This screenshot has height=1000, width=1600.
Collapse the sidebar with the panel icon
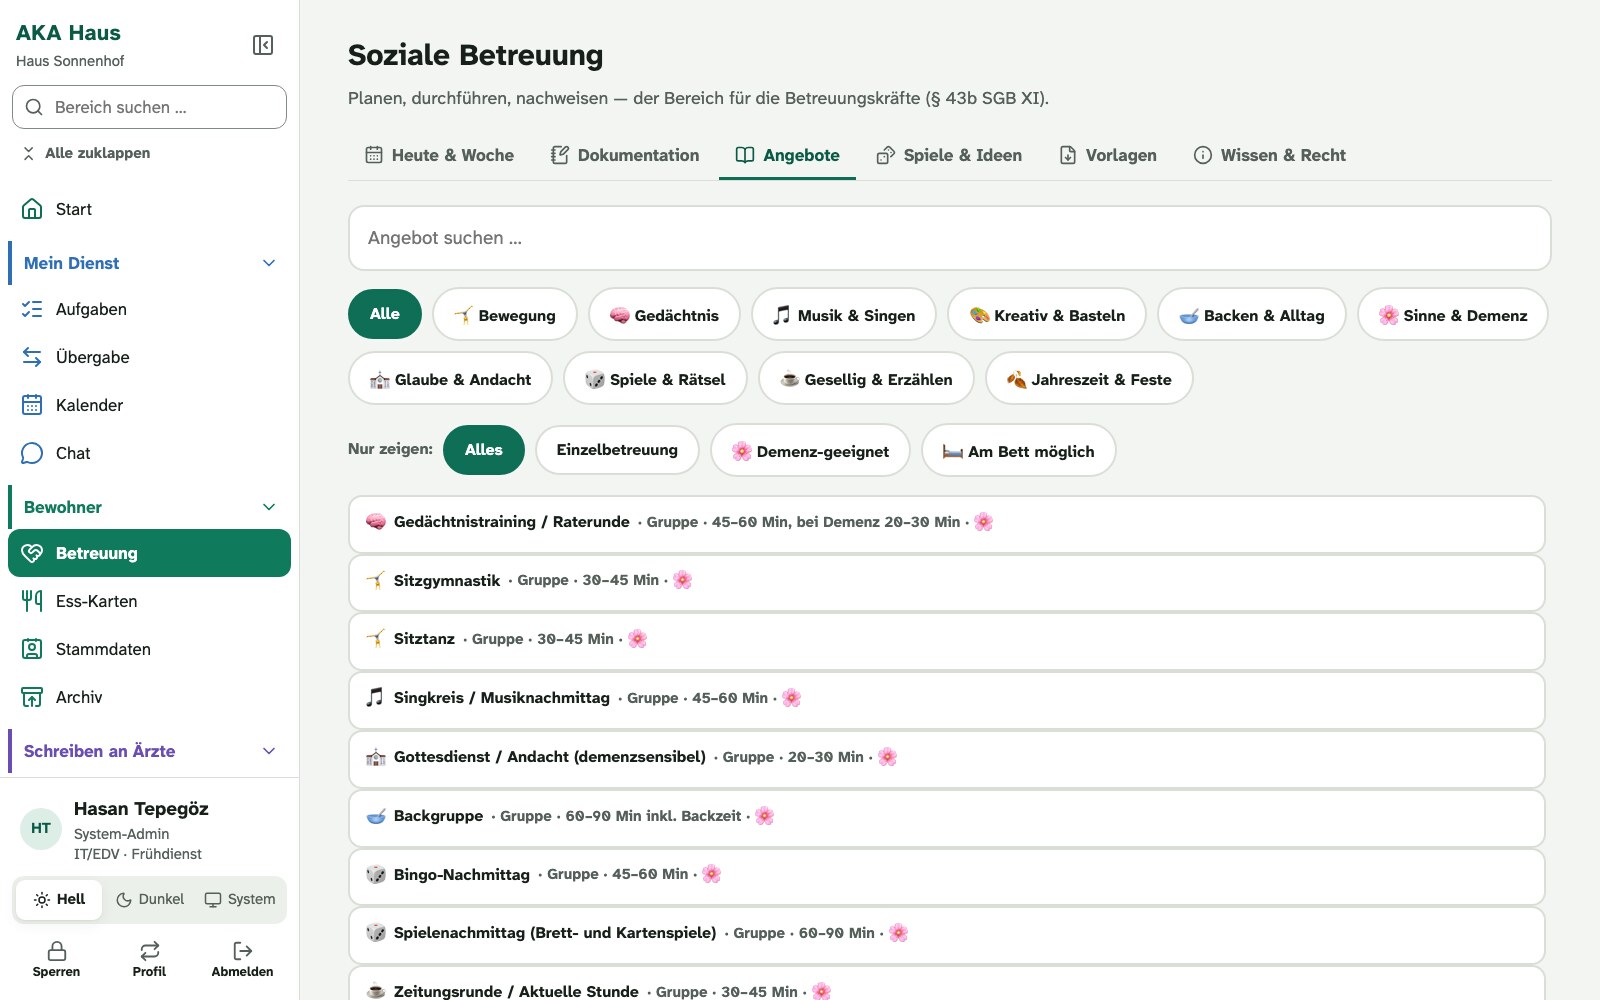tap(263, 45)
